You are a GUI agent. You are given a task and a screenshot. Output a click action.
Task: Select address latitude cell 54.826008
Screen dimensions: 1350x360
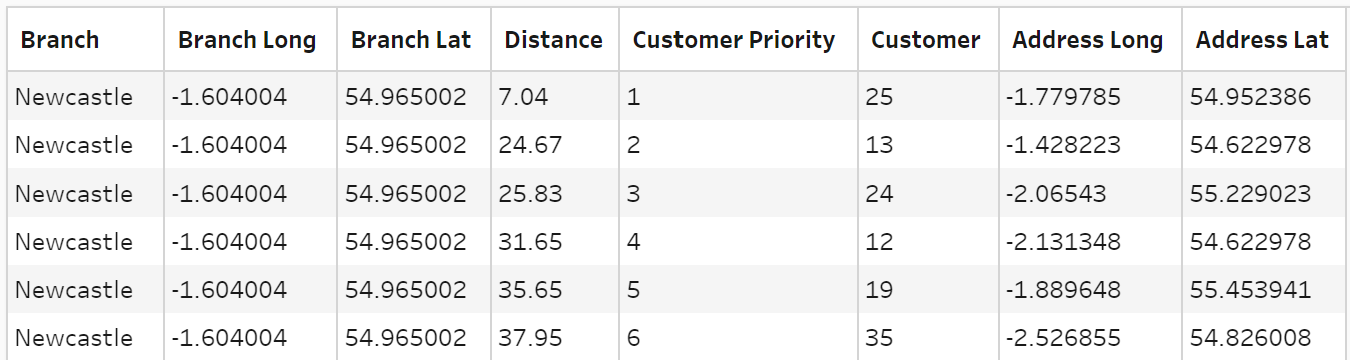point(1262,338)
